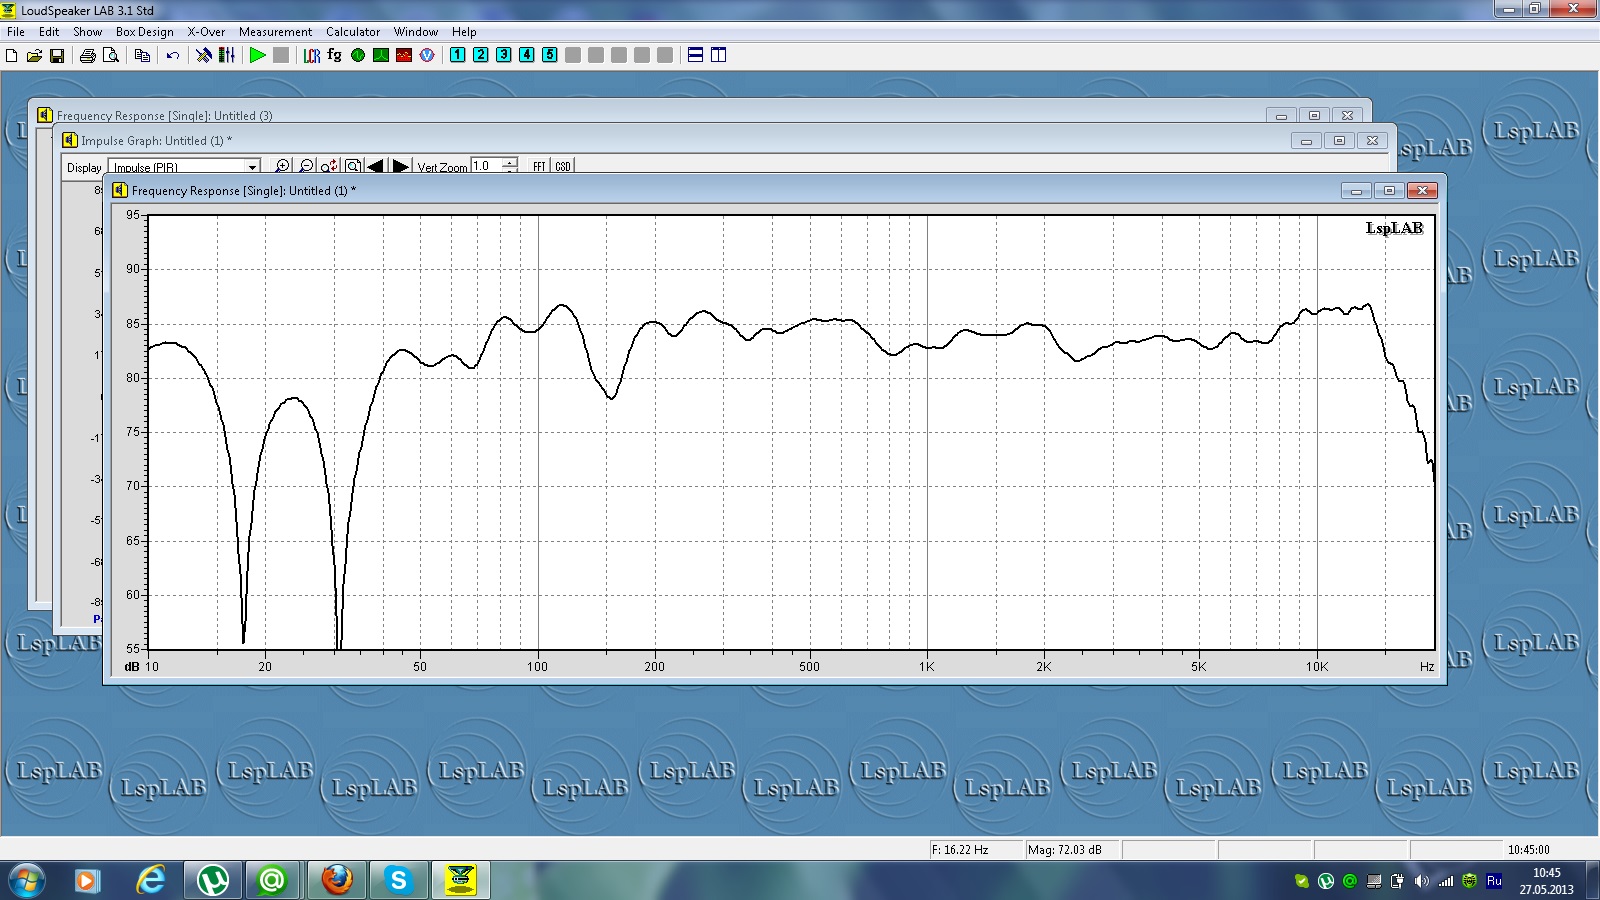Shift impulse view right with black arrow
Screen dimensions: 1600x900
400,166
